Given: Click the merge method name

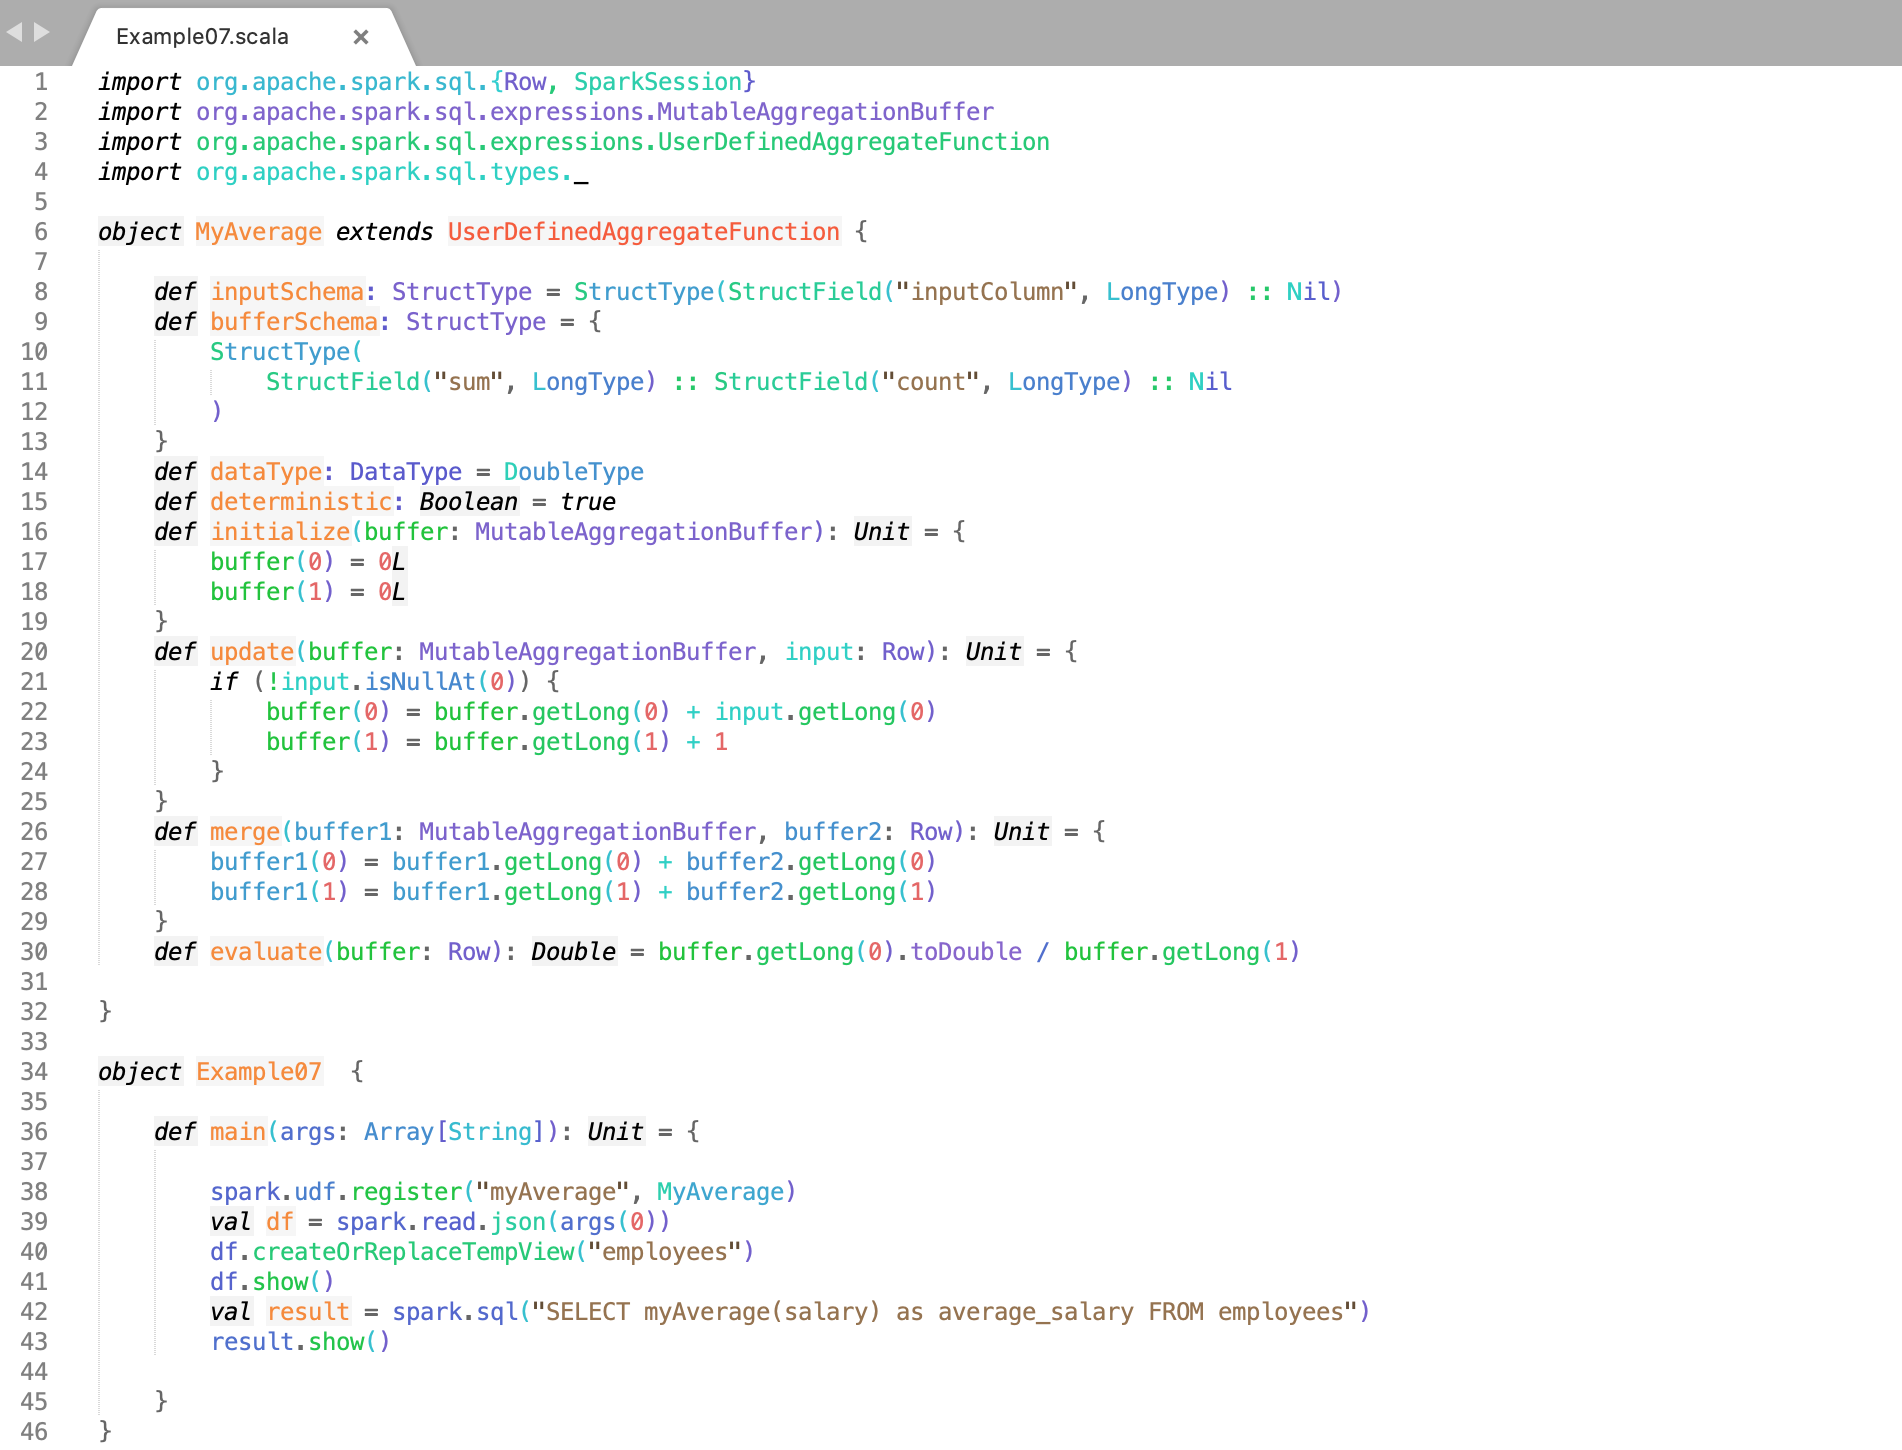Looking at the screenshot, I should click(x=245, y=831).
